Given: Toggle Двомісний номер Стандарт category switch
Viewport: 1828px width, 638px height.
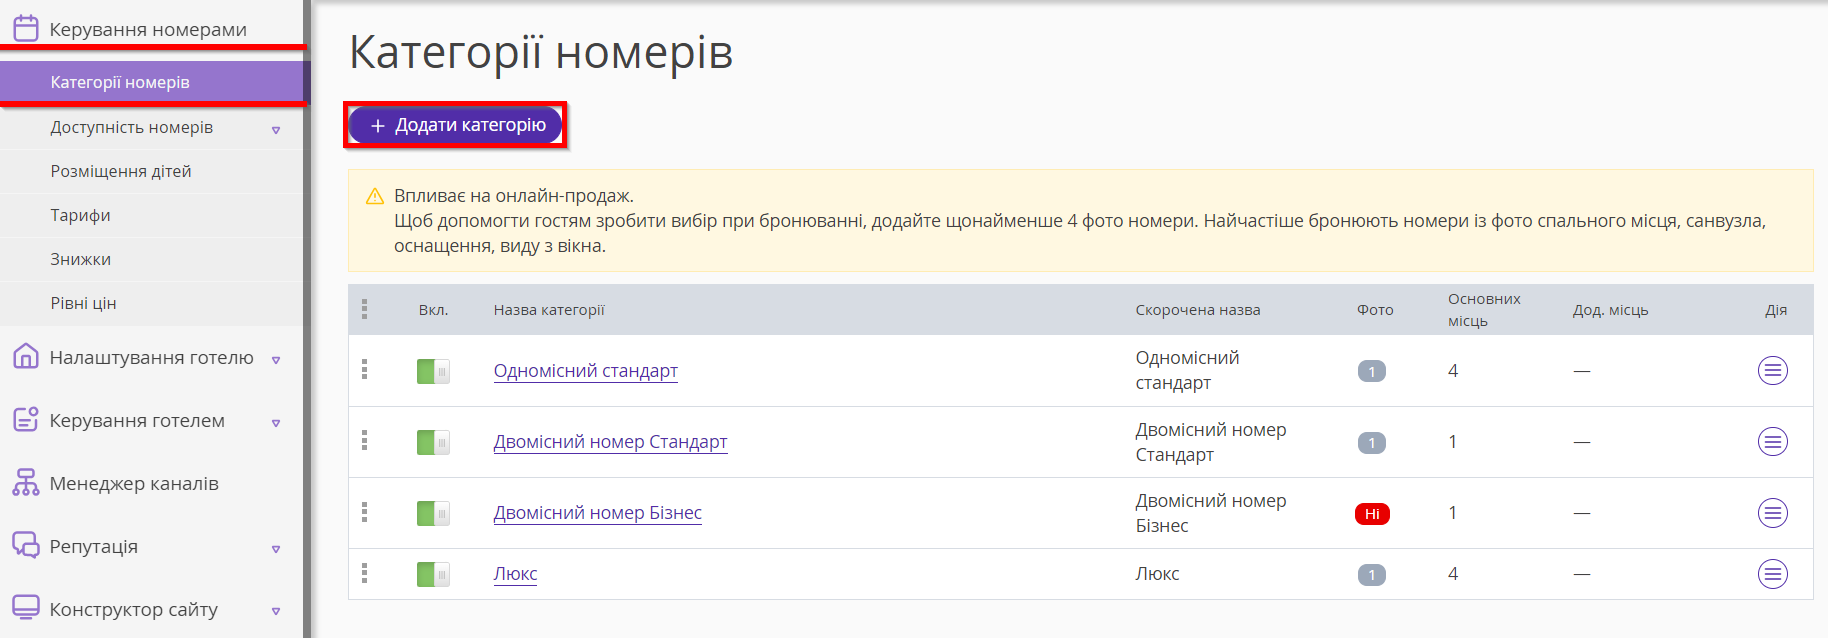Looking at the screenshot, I should [433, 442].
